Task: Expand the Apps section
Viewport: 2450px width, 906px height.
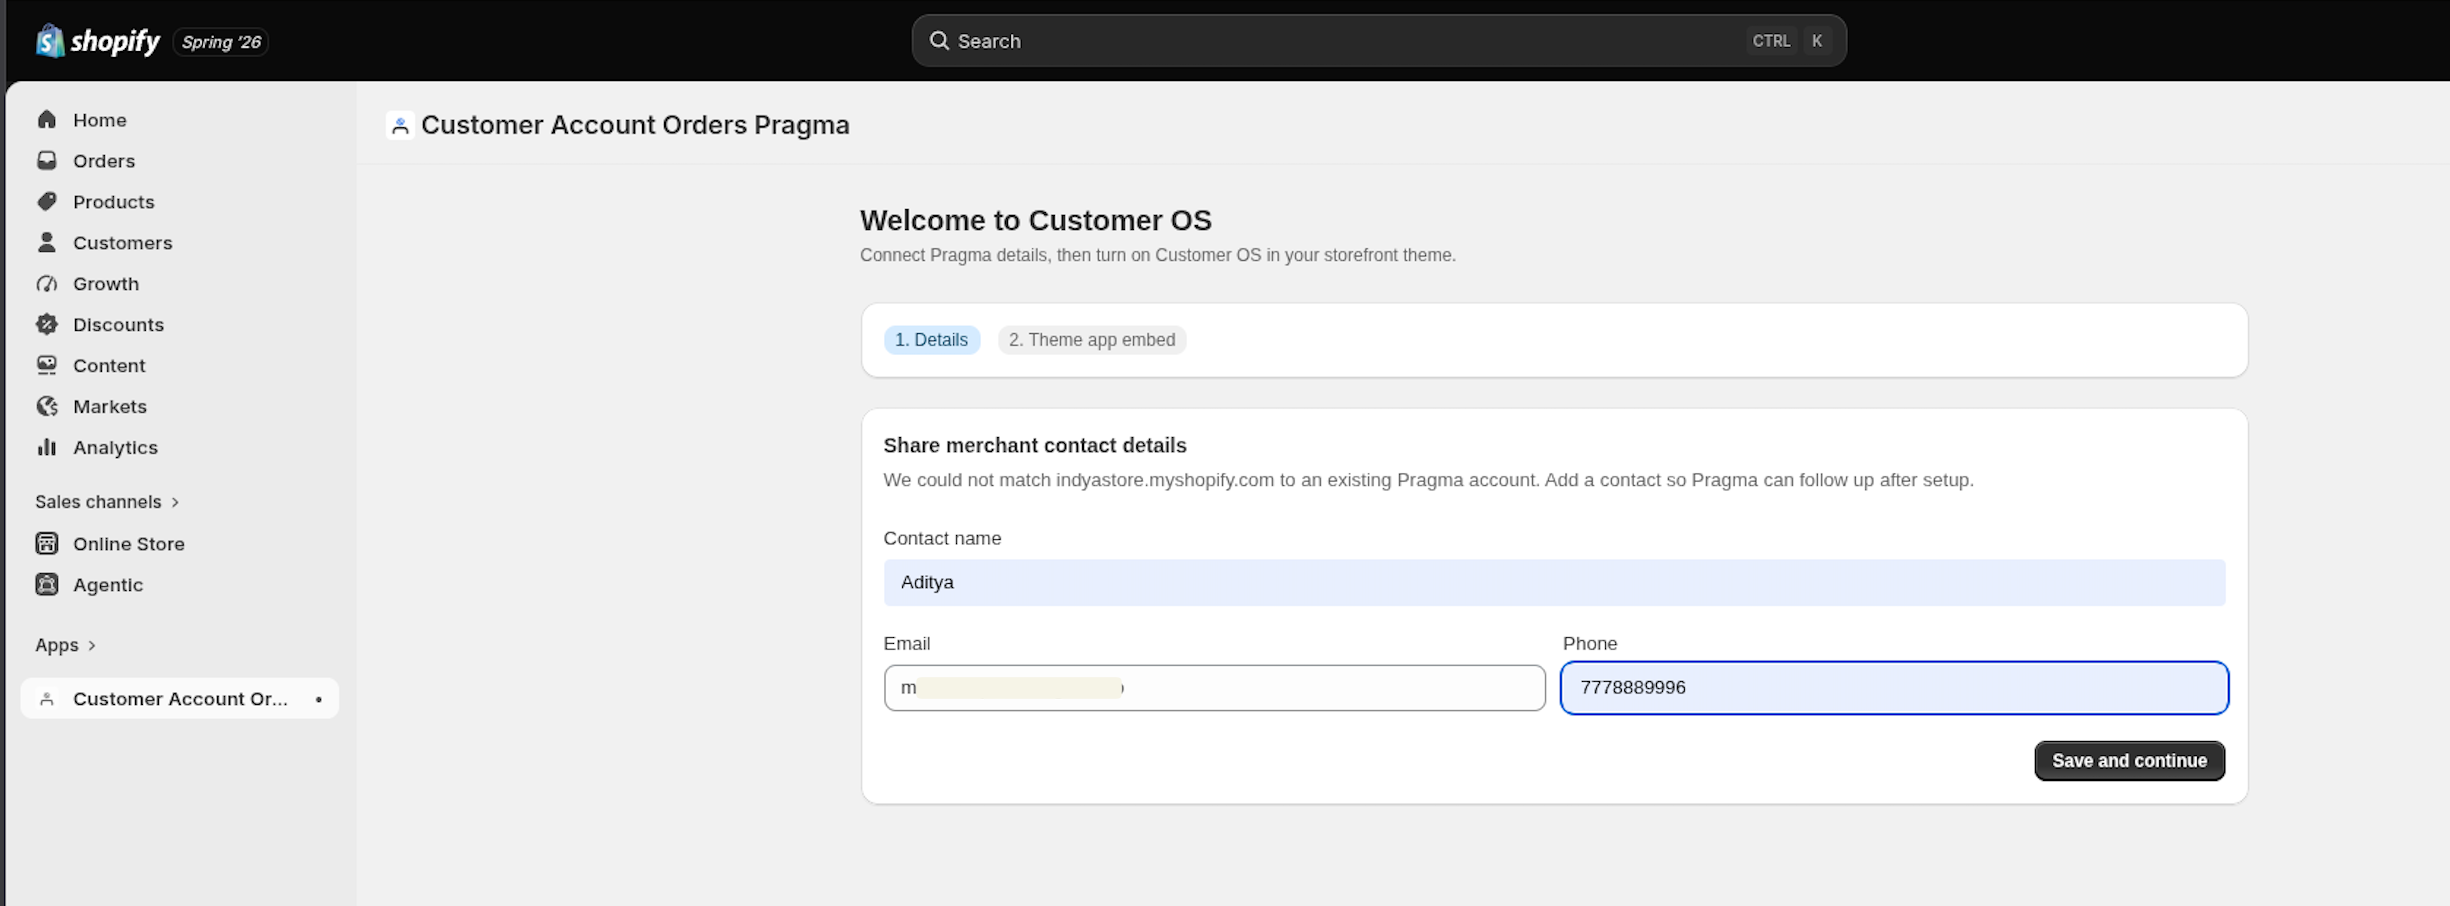Action: click(65, 645)
